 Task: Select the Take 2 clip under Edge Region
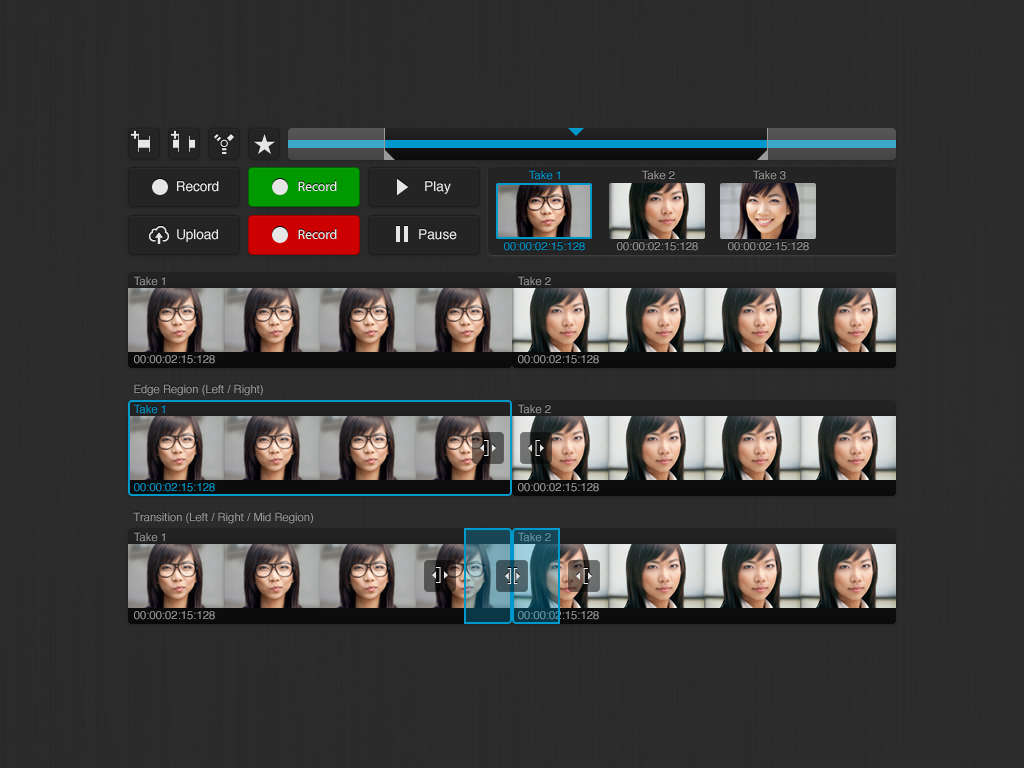point(704,448)
